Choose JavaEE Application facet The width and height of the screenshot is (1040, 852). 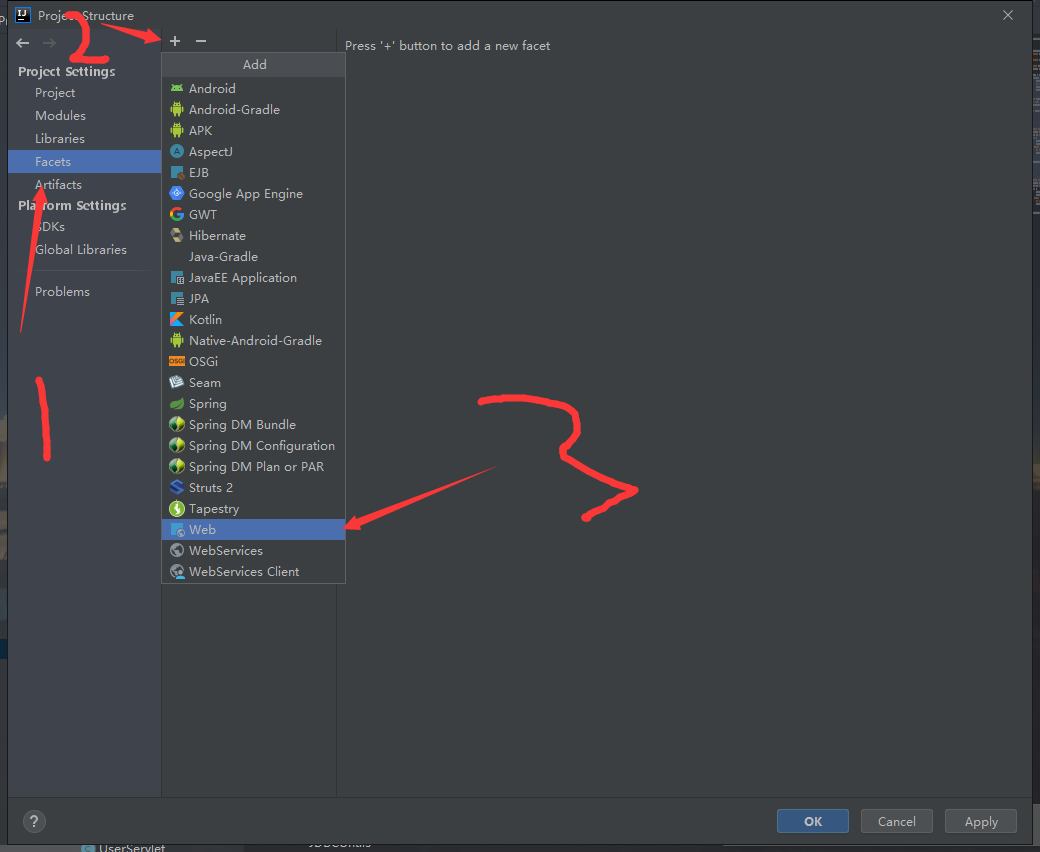coord(253,277)
